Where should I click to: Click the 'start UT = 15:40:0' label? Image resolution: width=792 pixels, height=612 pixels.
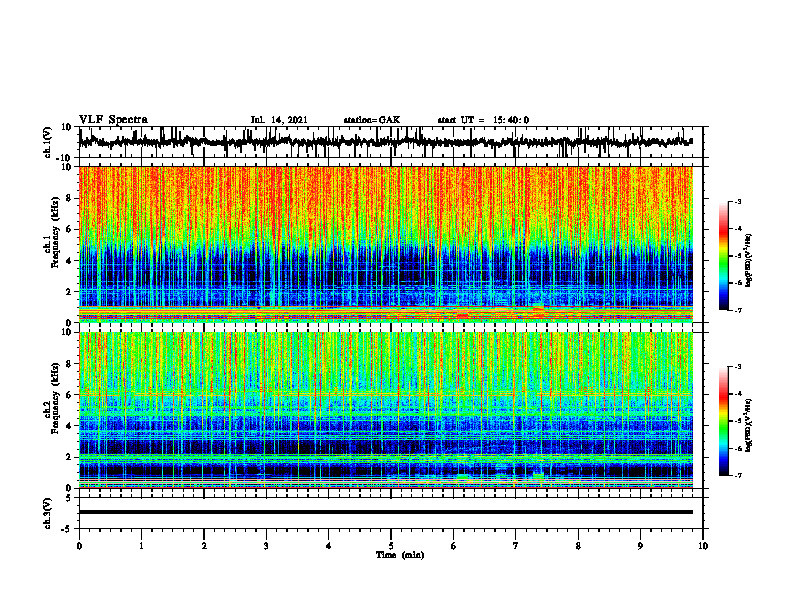pos(483,120)
